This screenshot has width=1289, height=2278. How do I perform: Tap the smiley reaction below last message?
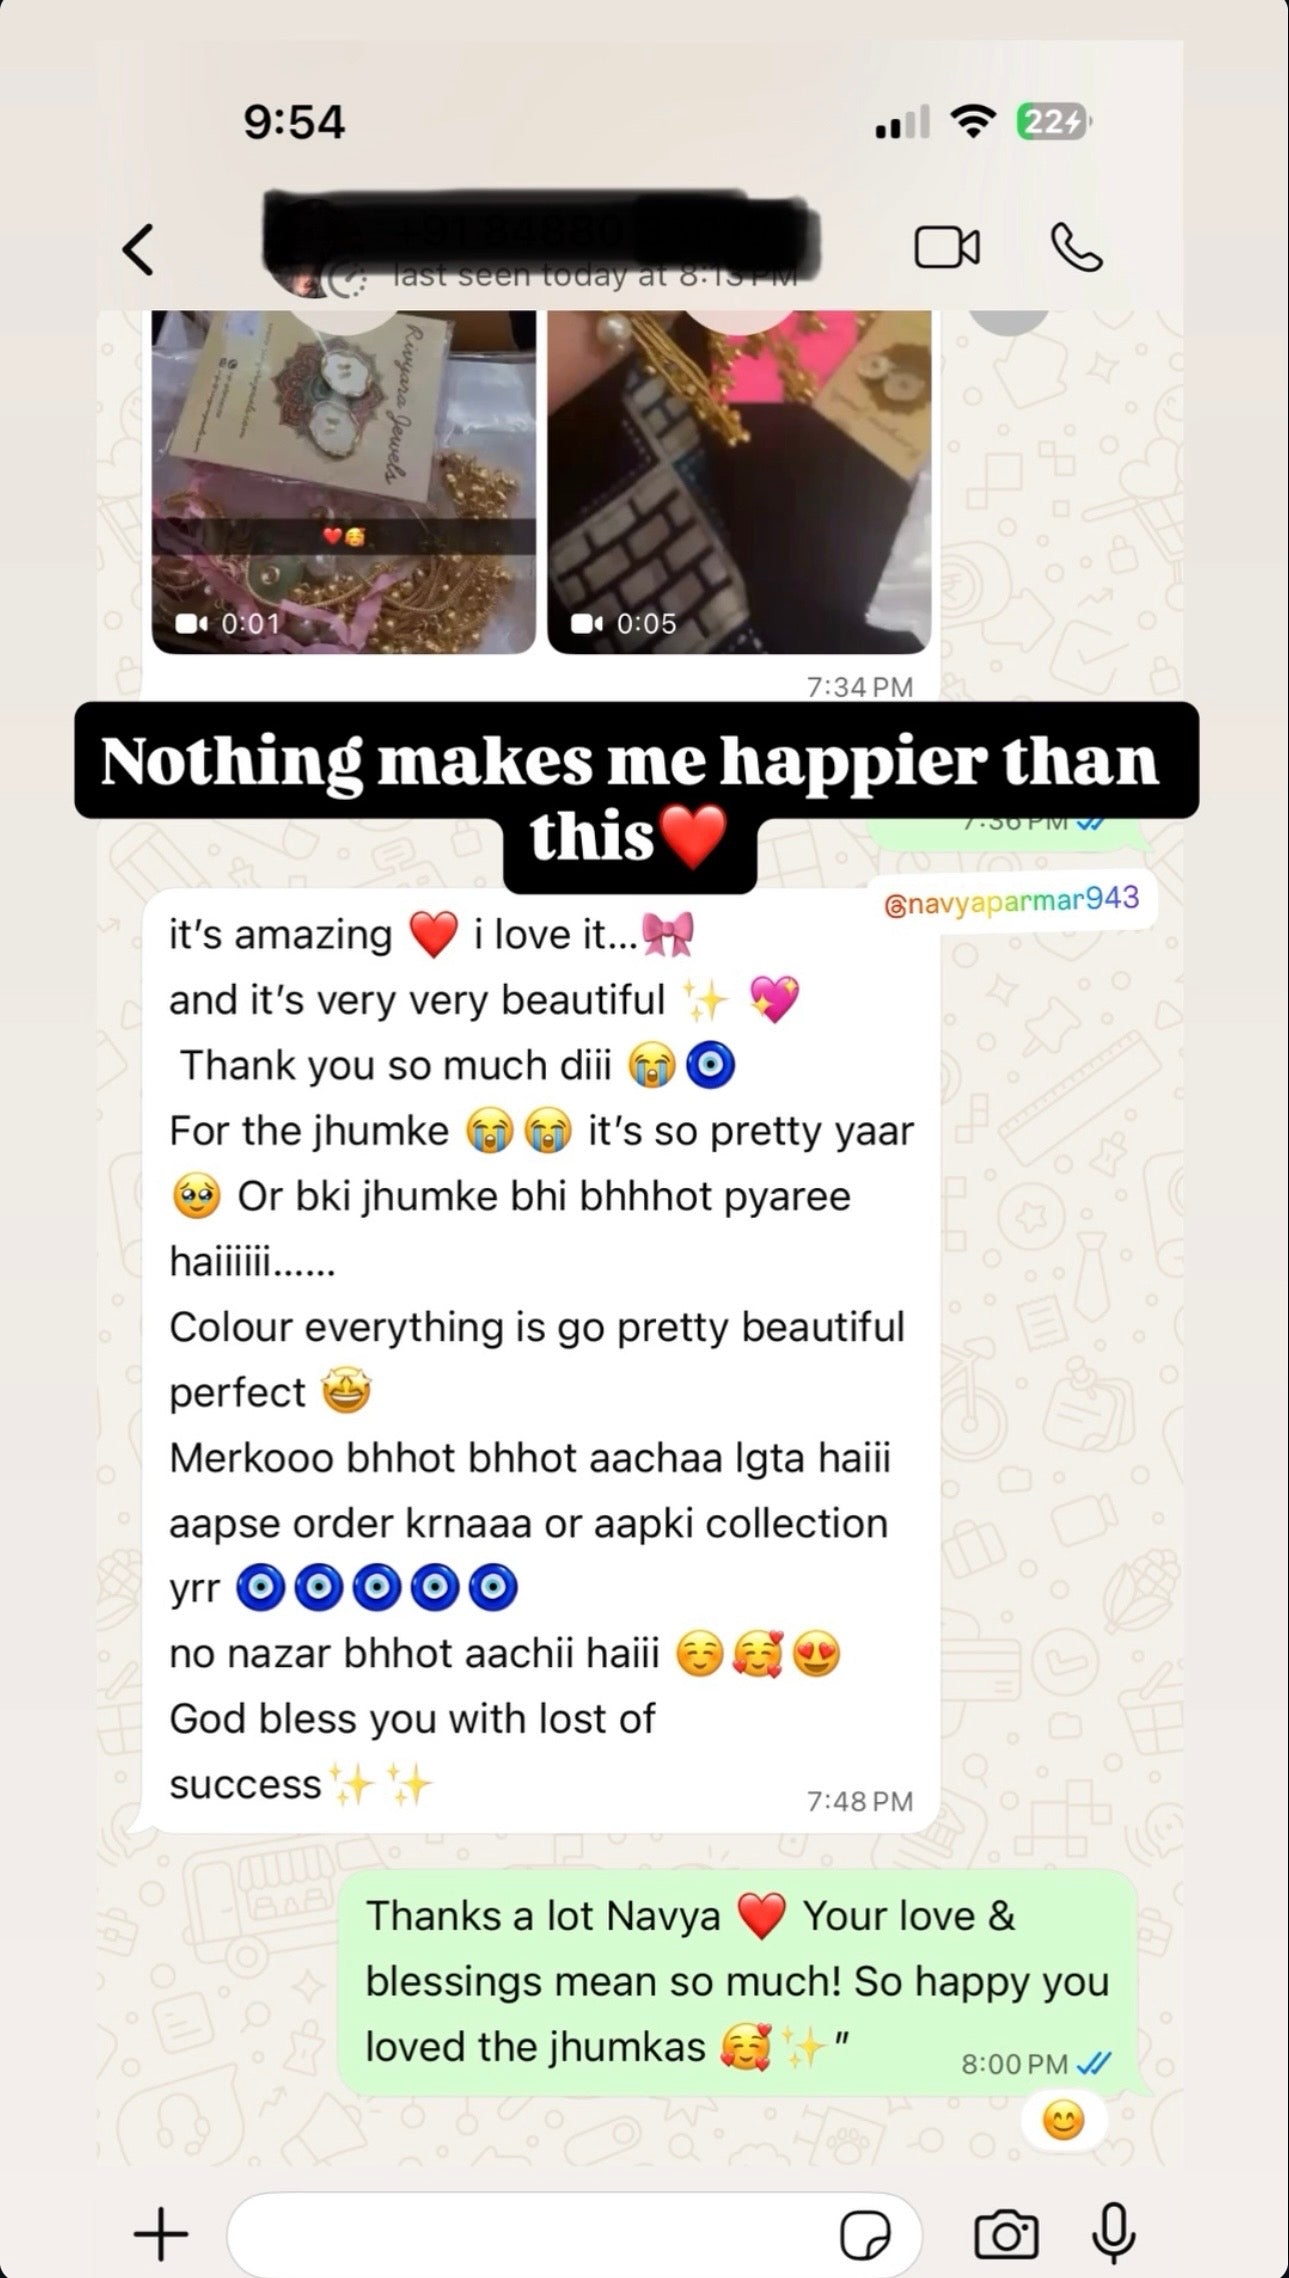[1062, 2120]
